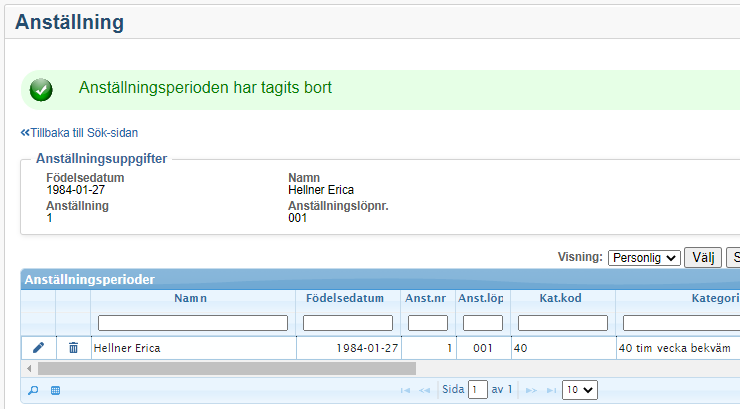Click the Kat.kod column header

[x=561, y=298]
